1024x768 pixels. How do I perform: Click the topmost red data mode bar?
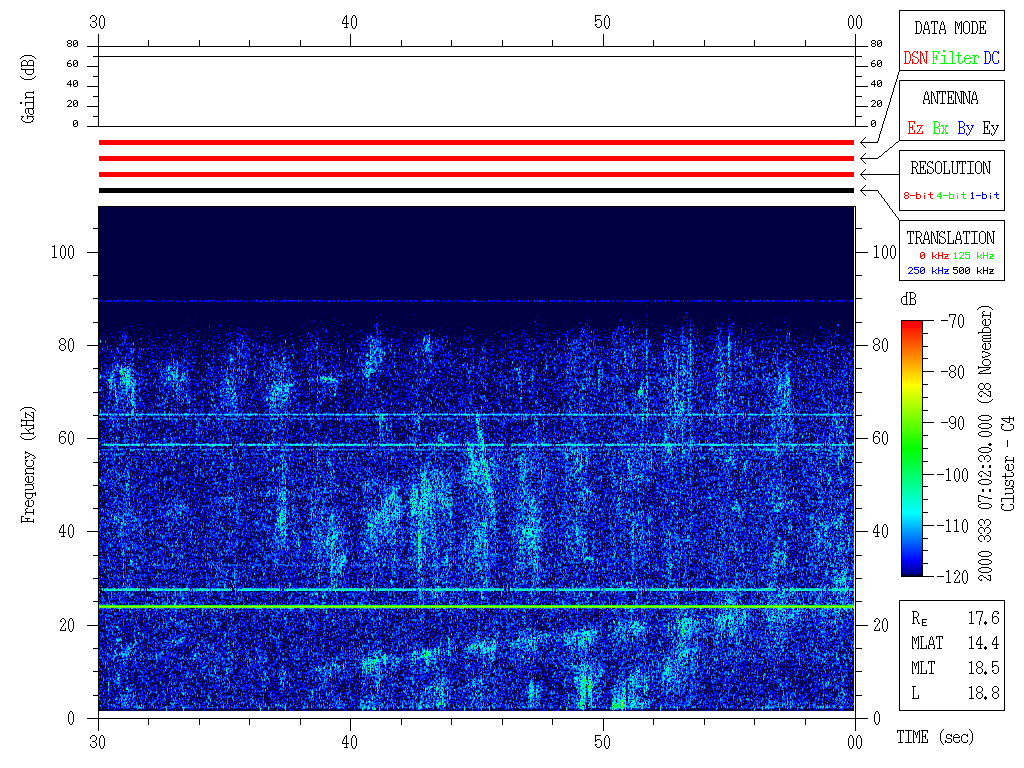(x=476, y=143)
